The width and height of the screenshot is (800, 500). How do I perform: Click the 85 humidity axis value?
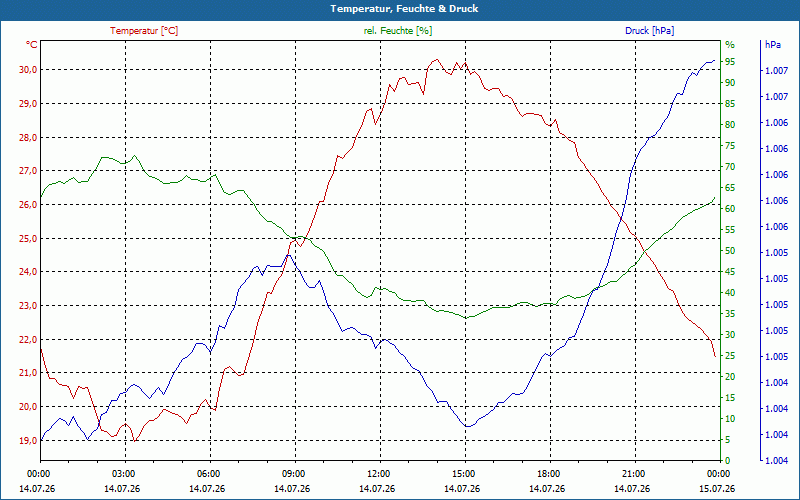coord(730,104)
